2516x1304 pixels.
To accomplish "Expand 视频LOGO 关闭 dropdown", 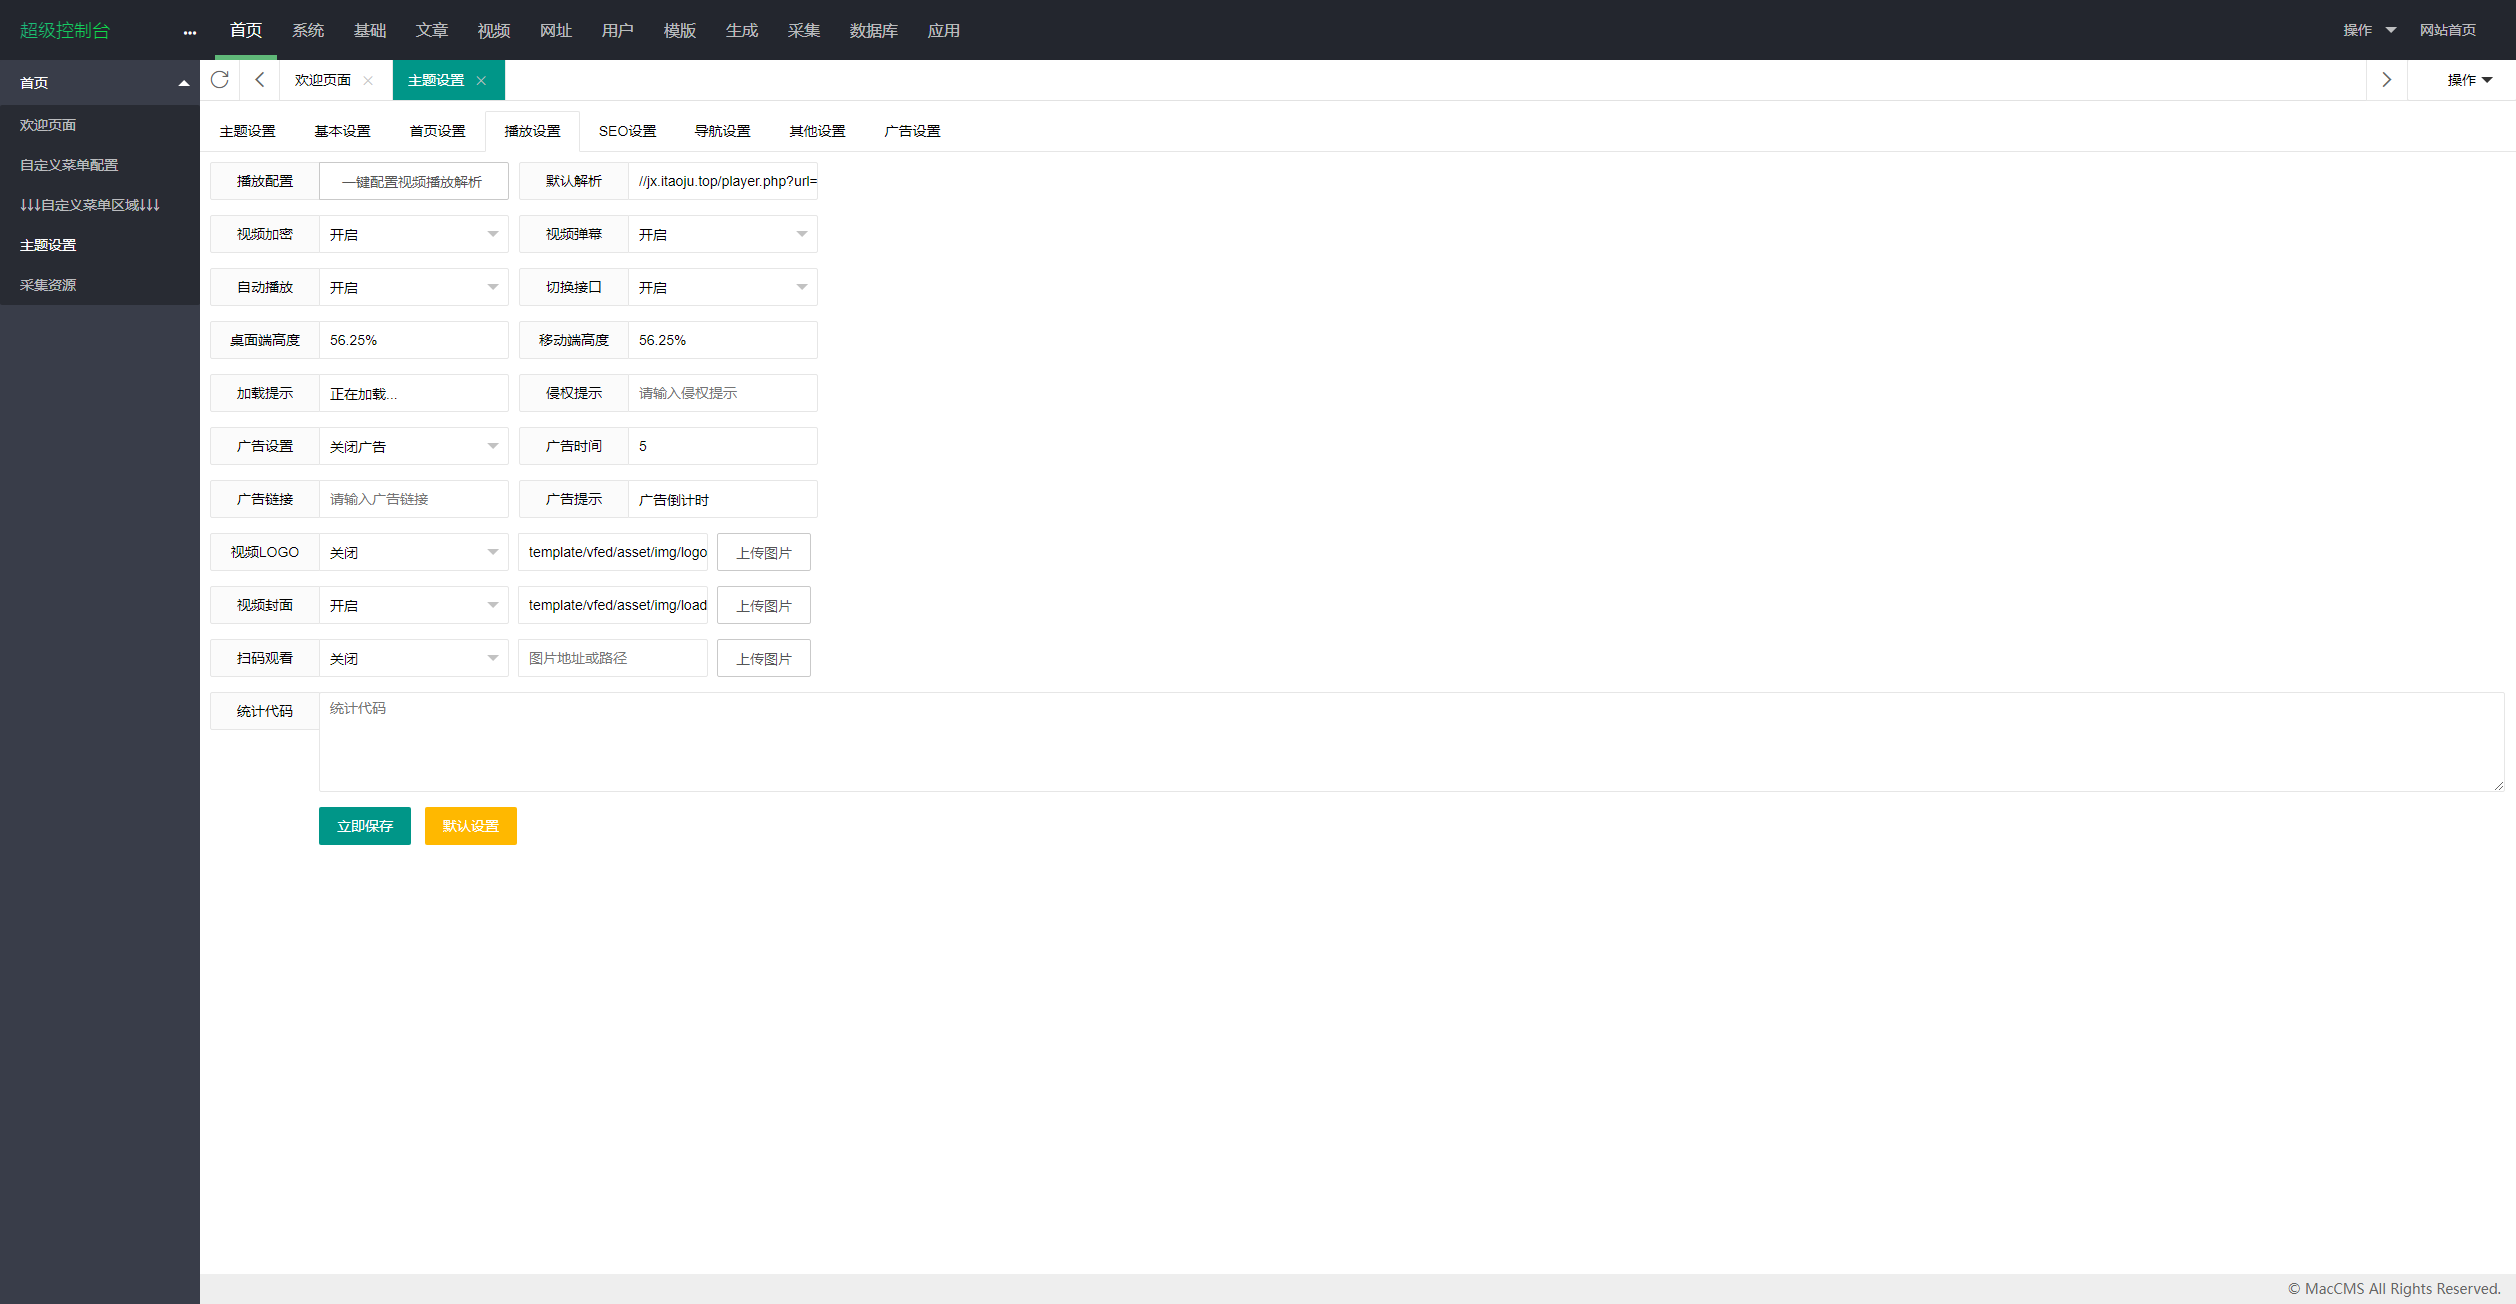I will pos(491,552).
